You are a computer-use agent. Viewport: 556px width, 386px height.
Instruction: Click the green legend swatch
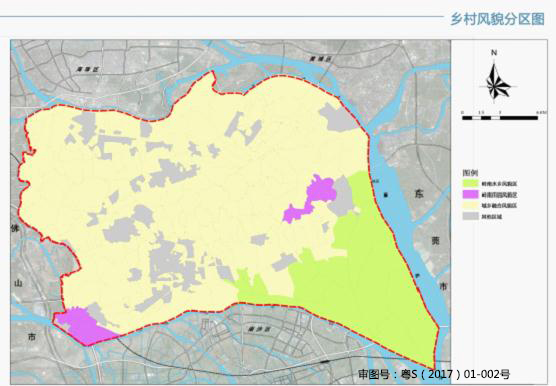click(471, 184)
